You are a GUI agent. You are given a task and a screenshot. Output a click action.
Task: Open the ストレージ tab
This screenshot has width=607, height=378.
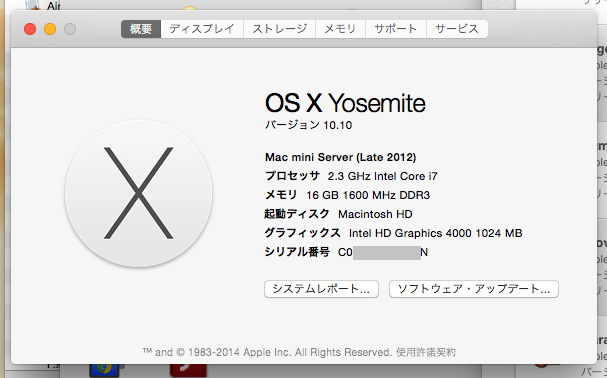tap(279, 29)
